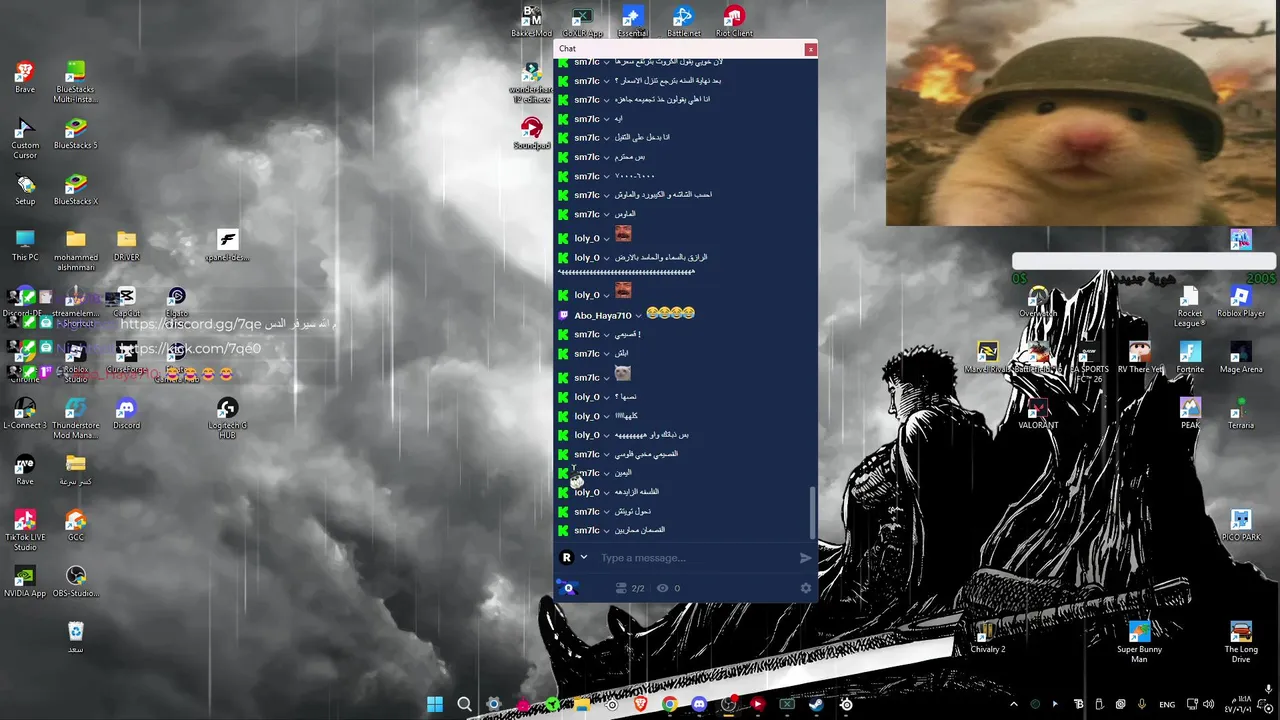Select the PEAK game shortcut
Screen dimensions: 1280x720
pyautogui.click(x=1190, y=413)
